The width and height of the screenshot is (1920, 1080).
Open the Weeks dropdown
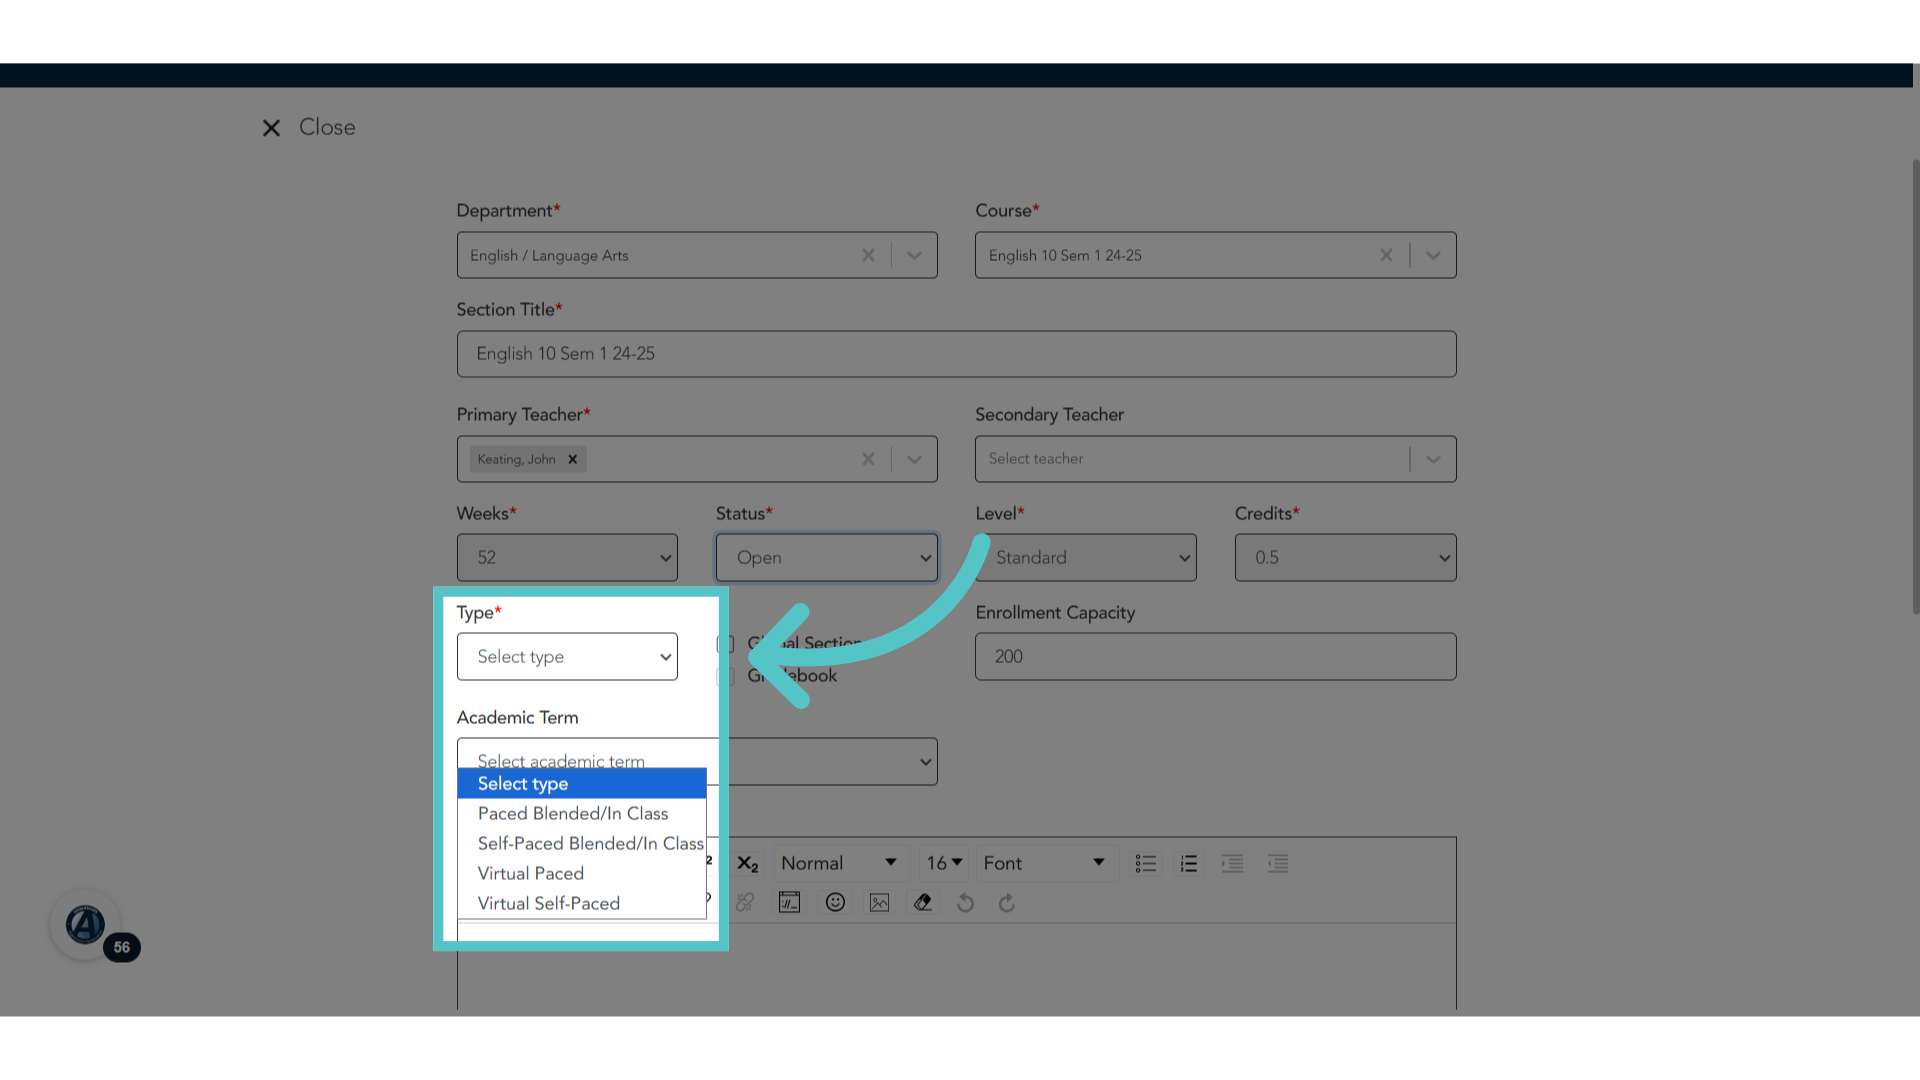coord(567,558)
